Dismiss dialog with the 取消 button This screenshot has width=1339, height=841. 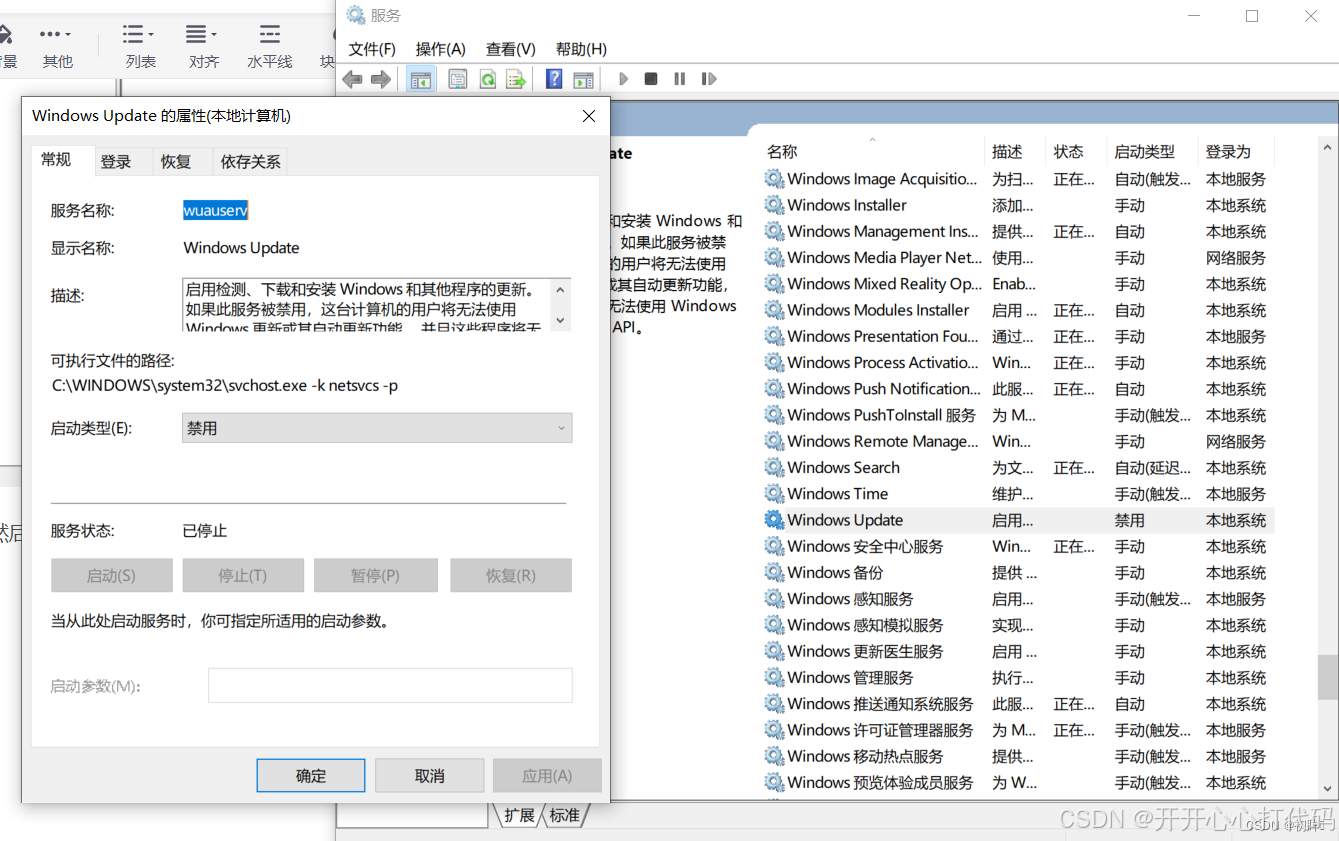430,776
